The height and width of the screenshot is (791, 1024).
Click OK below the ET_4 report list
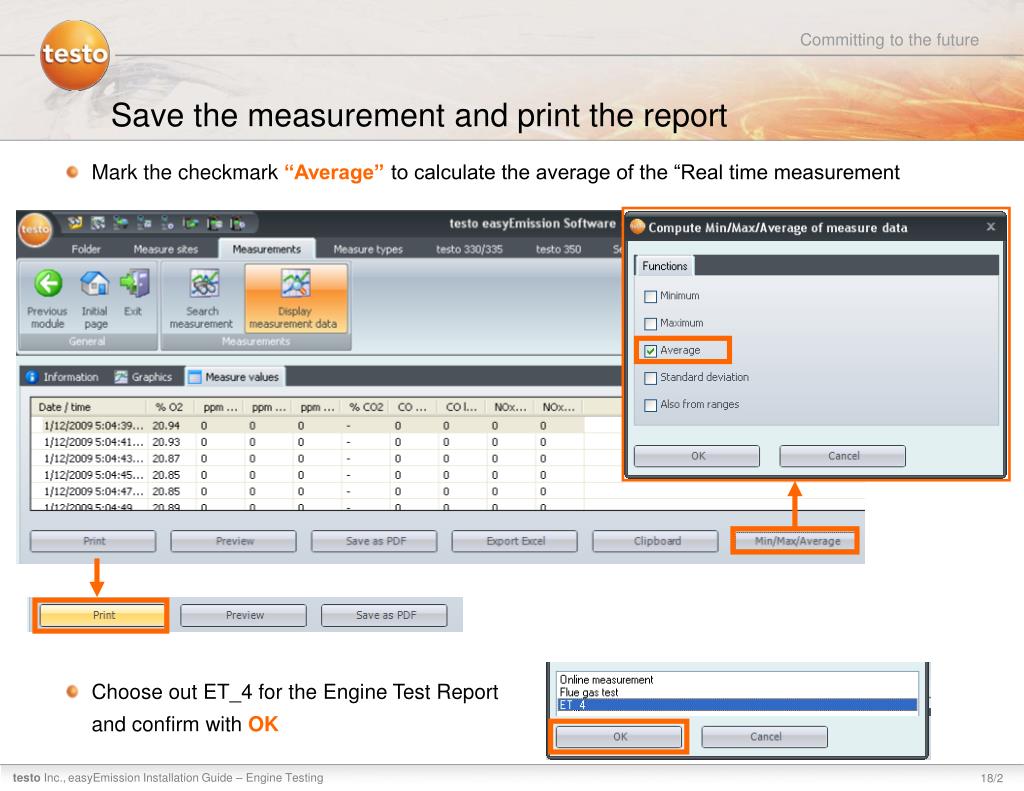[619, 737]
